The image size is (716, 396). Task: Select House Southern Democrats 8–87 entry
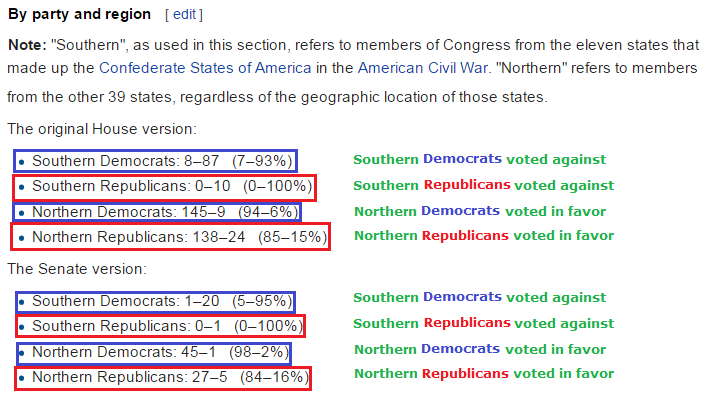[155, 161]
